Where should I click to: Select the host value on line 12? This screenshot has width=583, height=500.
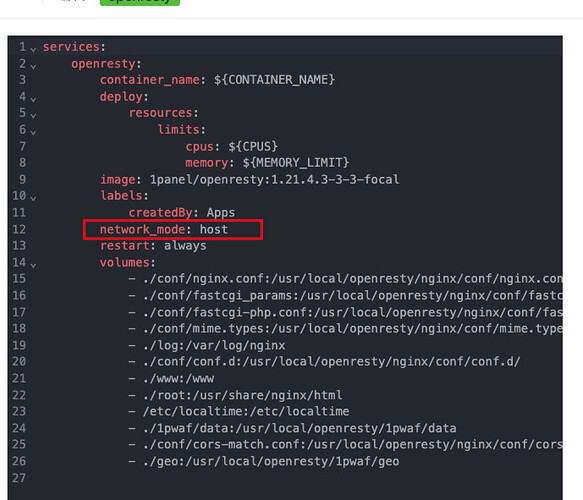(214, 229)
